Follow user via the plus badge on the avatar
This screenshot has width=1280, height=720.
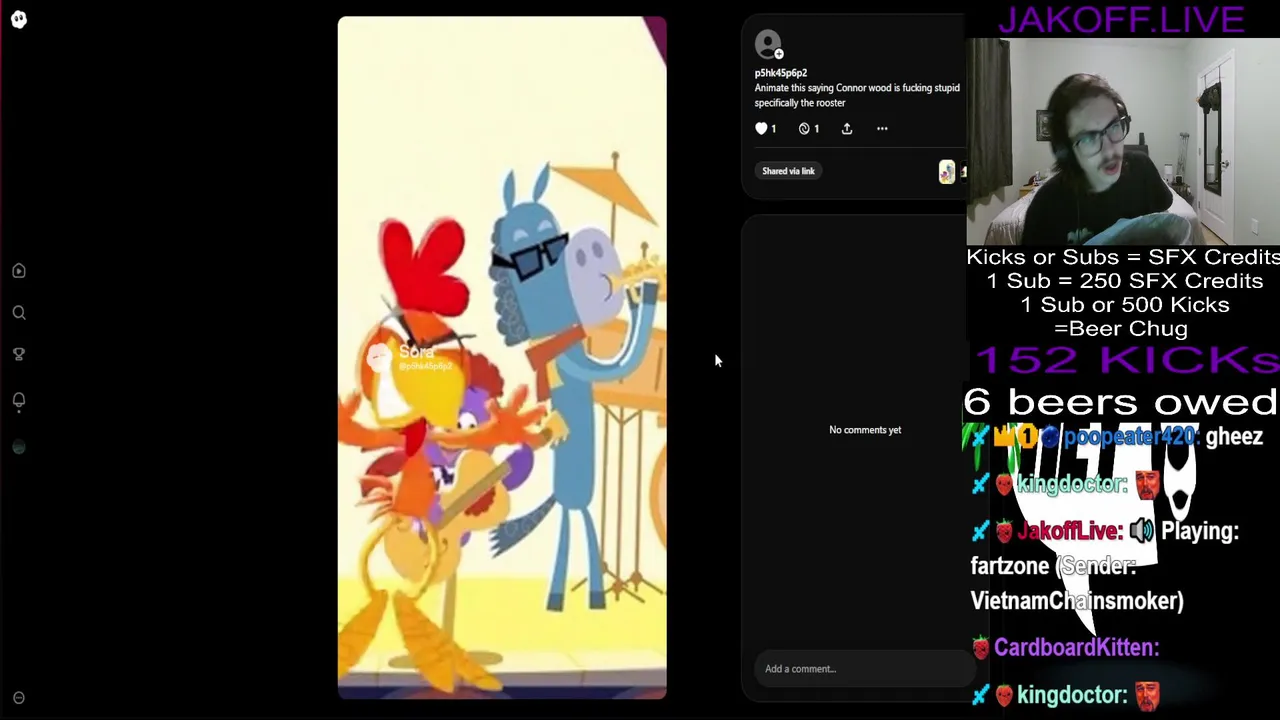pos(779,54)
